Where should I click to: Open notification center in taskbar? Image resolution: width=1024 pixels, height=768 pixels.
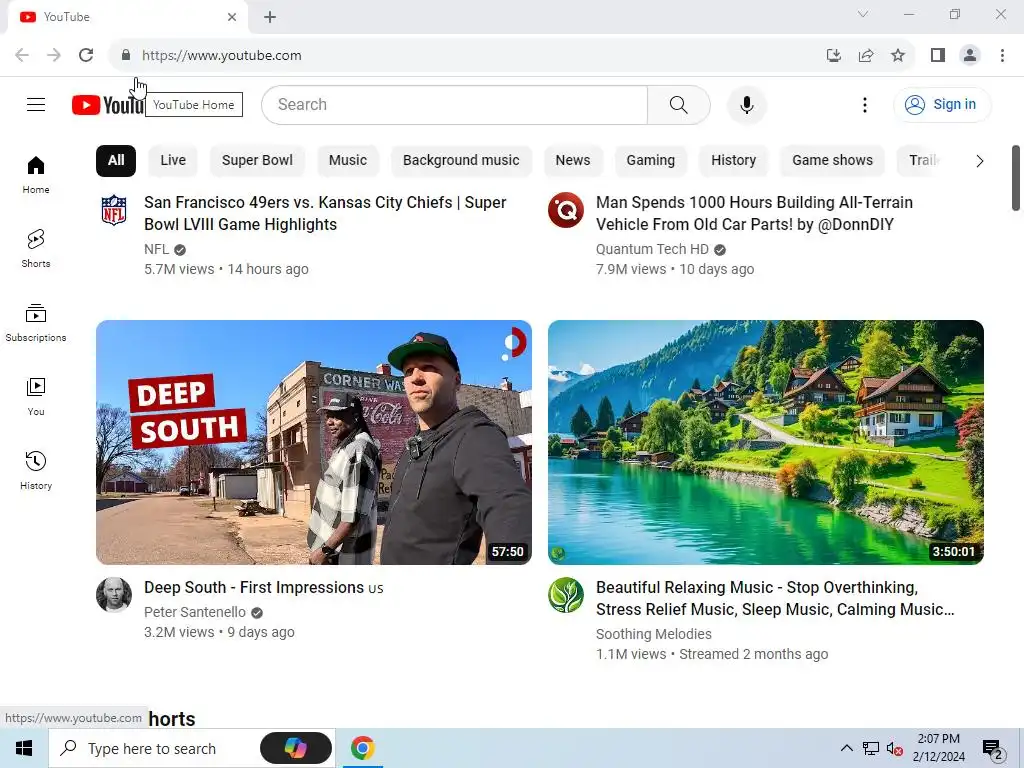993,748
